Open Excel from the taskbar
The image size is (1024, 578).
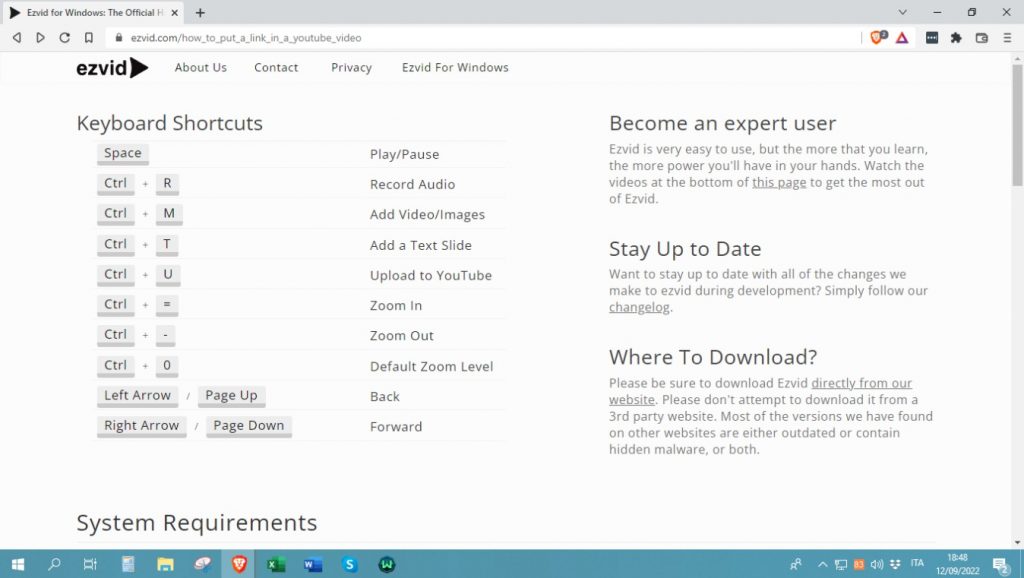[x=276, y=565]
